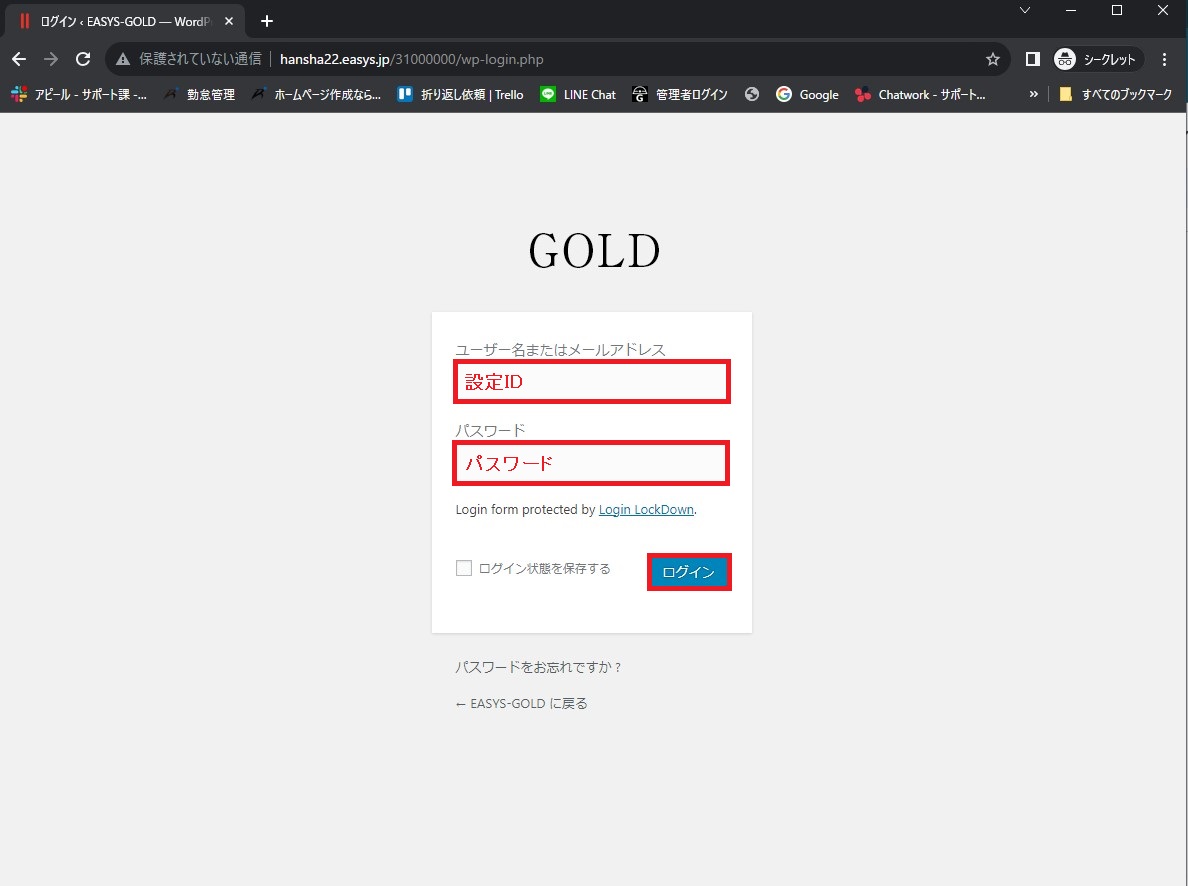1188x886 pixels.
Task: Open the LINE Chat bookmark
Action: point(578,94)
